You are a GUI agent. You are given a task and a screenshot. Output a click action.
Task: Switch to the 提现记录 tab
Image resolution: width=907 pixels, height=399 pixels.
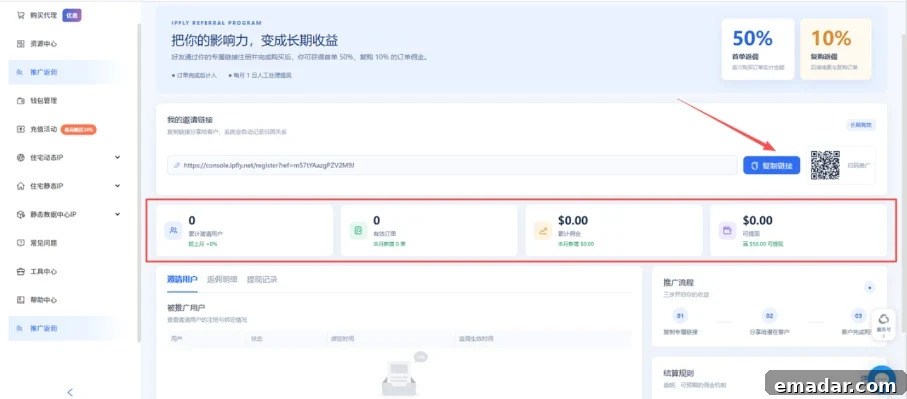[x=262, y=279]
